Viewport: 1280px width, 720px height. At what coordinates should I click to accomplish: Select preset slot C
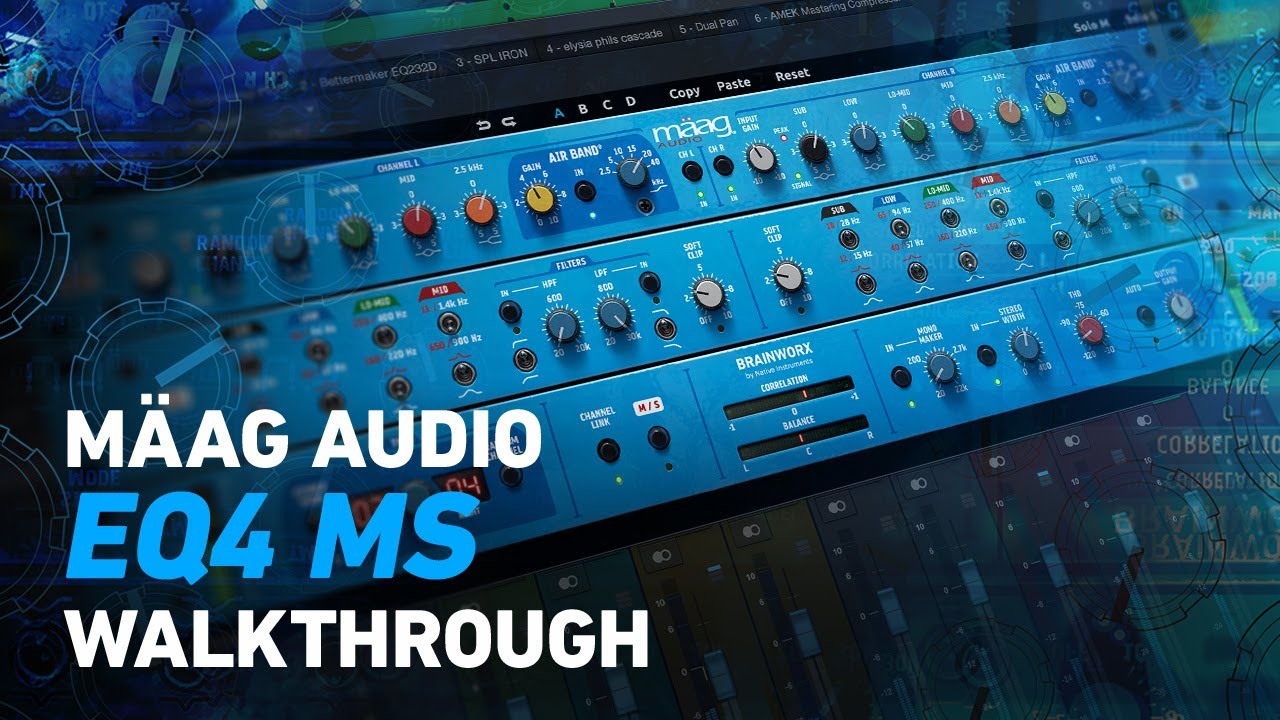click(607, 104)
